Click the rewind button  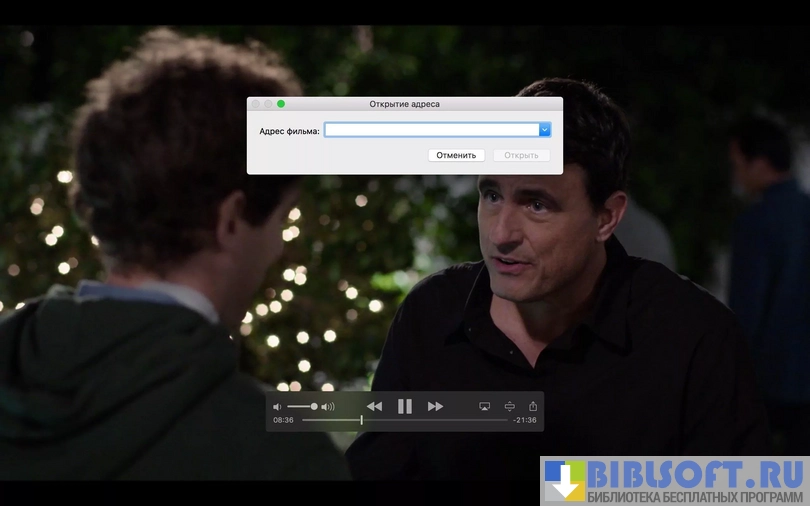374,406
